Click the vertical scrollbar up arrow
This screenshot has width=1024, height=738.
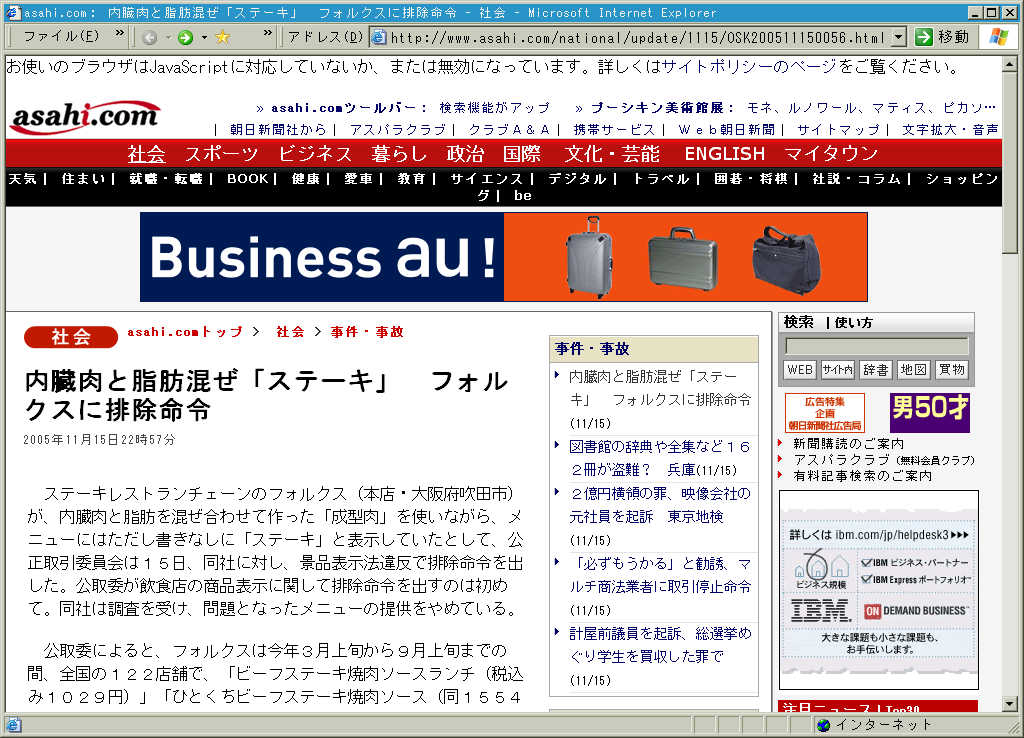[1010, 65]
